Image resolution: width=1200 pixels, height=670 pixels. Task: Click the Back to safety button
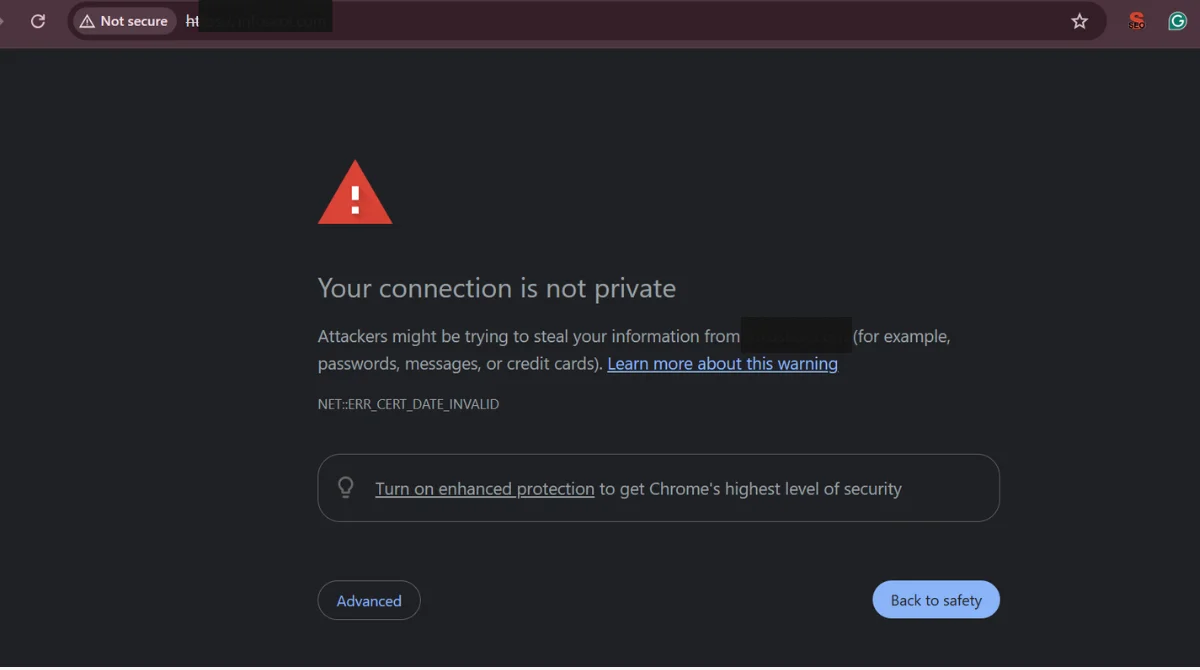click(x=936, y=599)
